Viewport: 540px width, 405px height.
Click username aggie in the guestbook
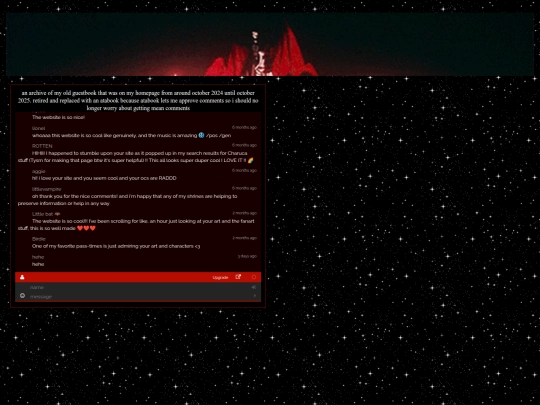pos(39,171)
